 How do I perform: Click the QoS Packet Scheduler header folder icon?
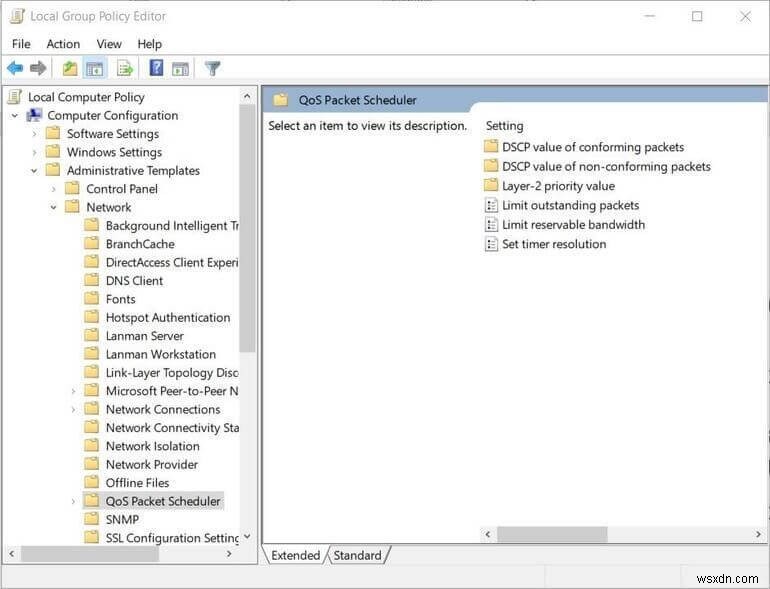coord(281,100)
